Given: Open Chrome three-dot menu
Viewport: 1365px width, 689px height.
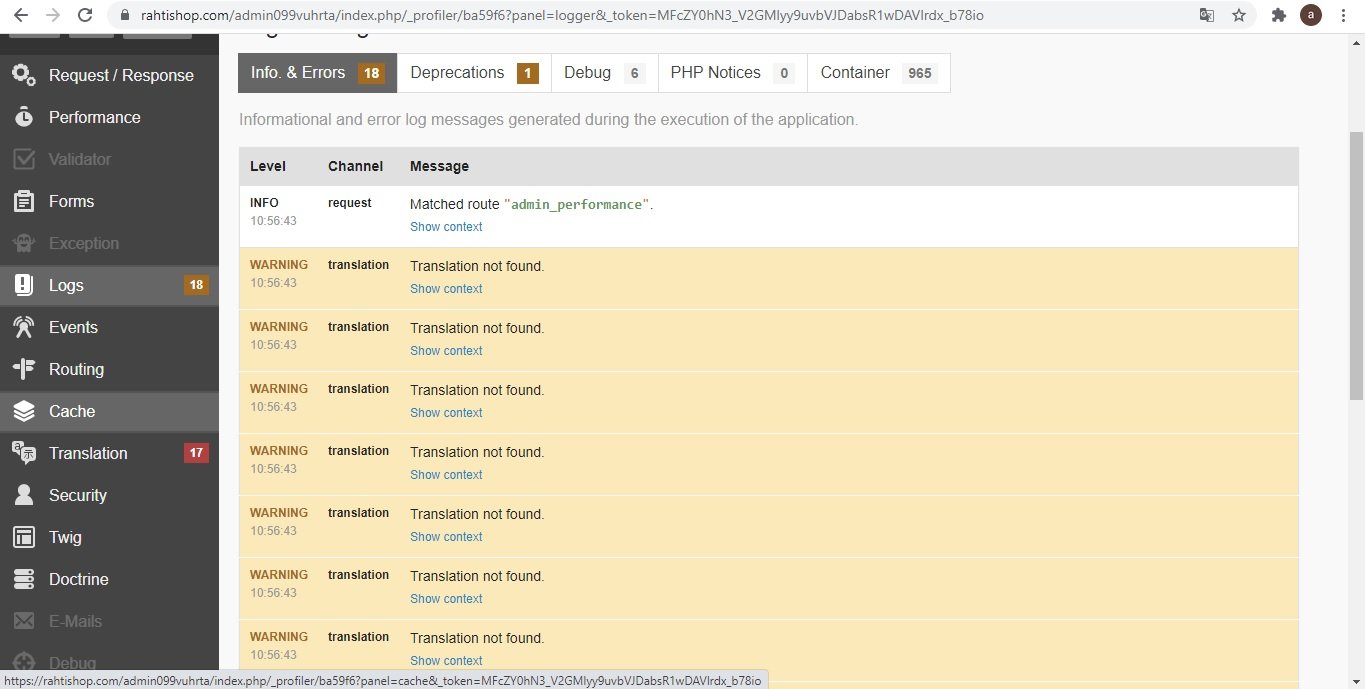Looking at the screenshot, I should 1344,15.
